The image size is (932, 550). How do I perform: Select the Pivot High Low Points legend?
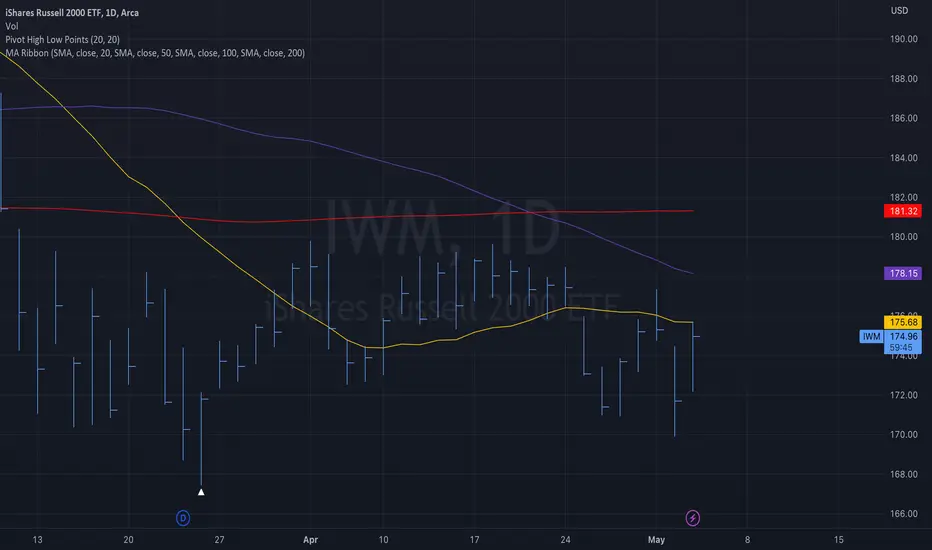[x=62, y=40]
